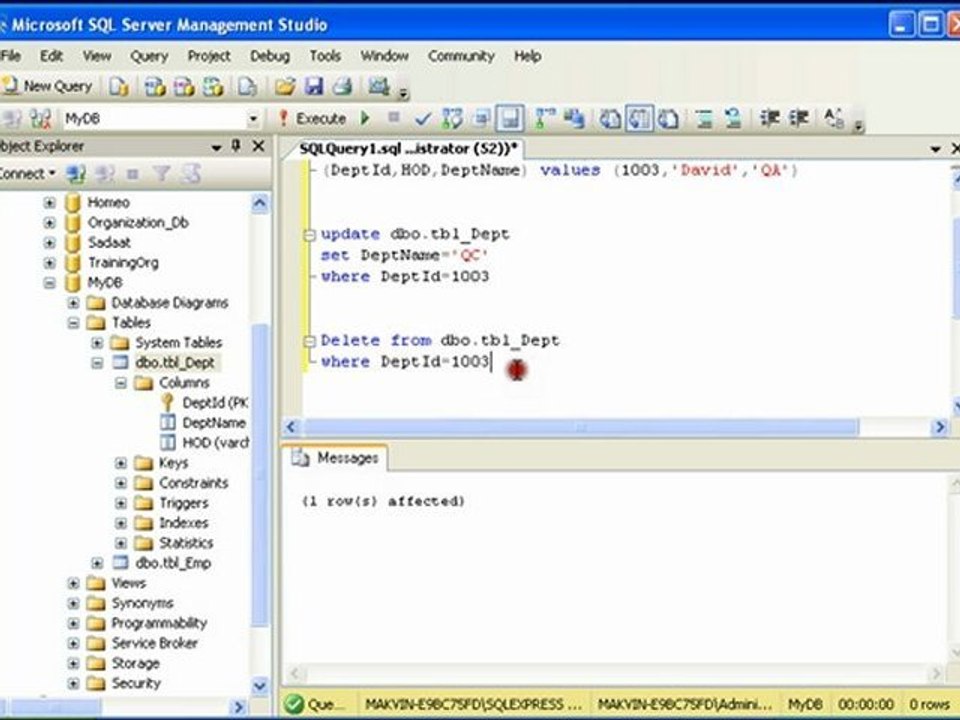Screen dimensions: 960x720
Task: Open the Community menu
Action: click(x=461, y=56)
